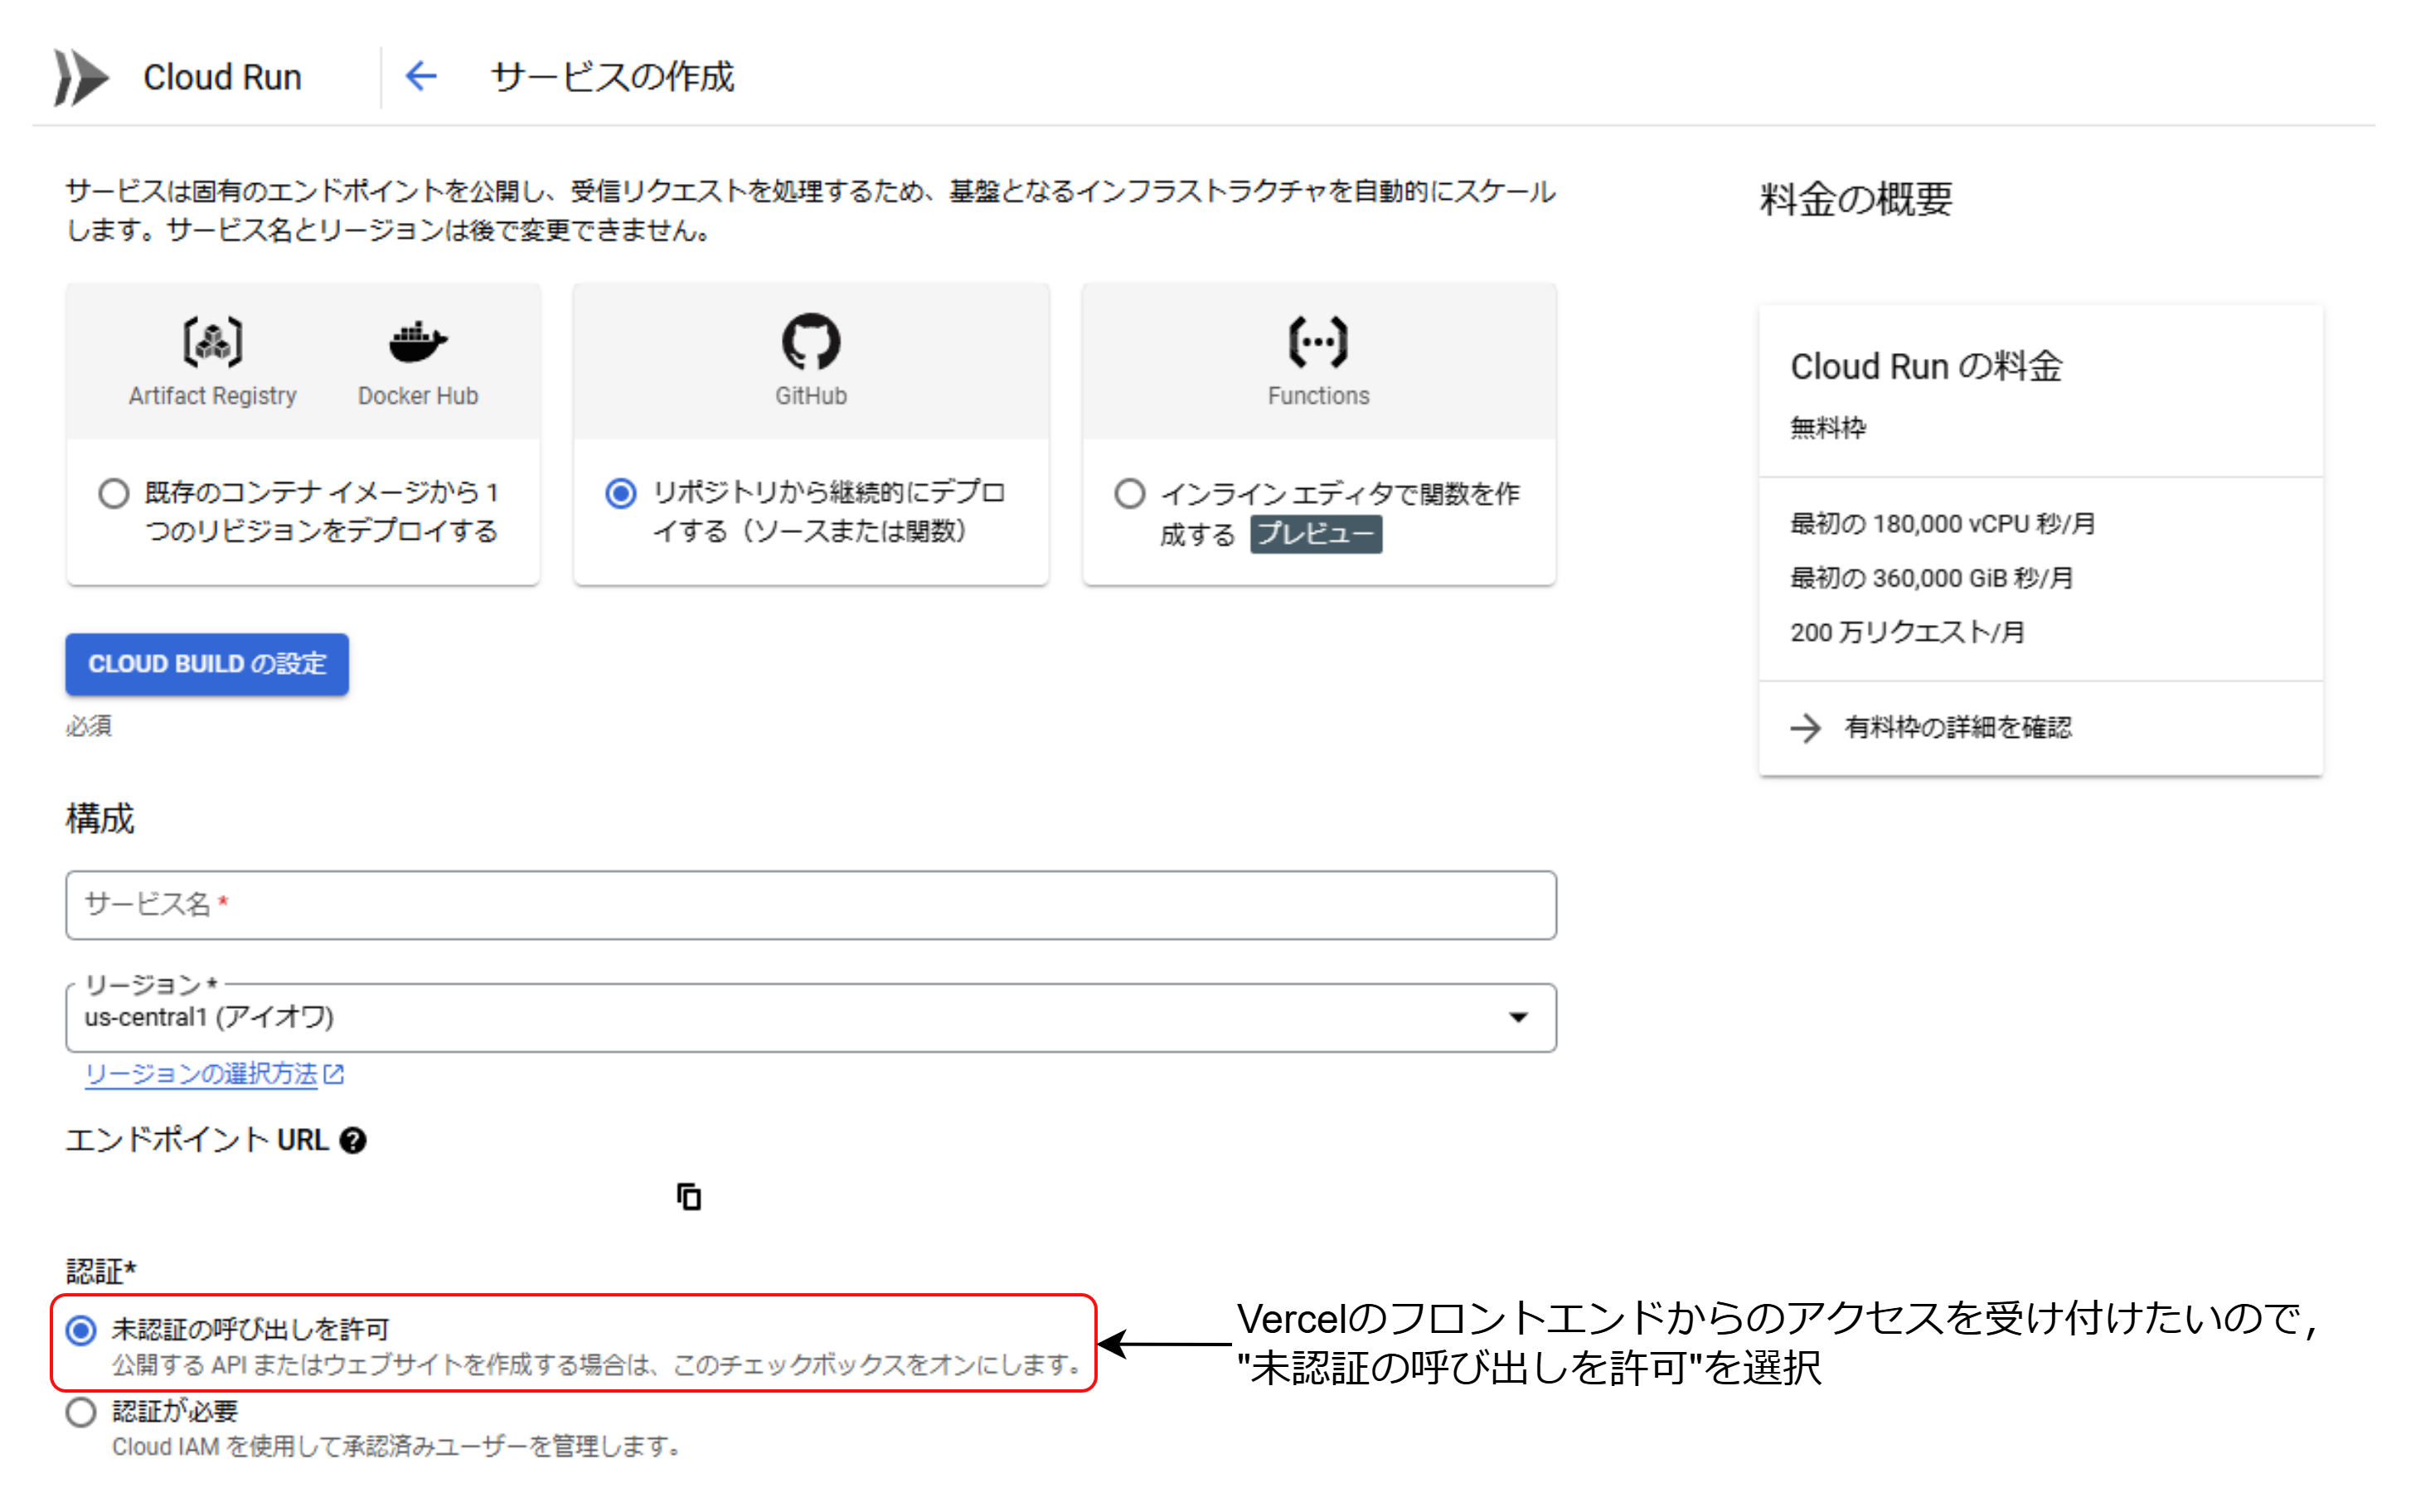
Task: Select the Functions source icon
Action: tap(1318, 342)
